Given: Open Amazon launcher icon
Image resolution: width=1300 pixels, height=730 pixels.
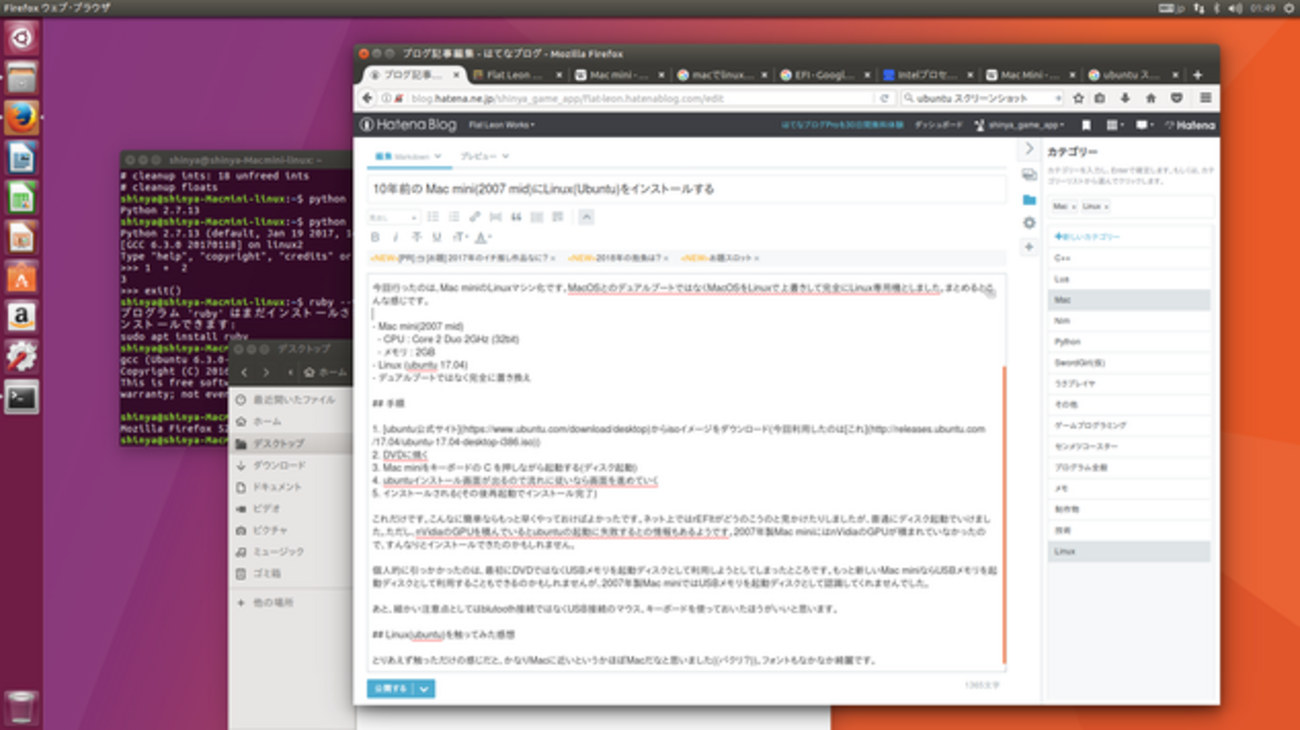Looking at the screenshot, I should 21,317.
